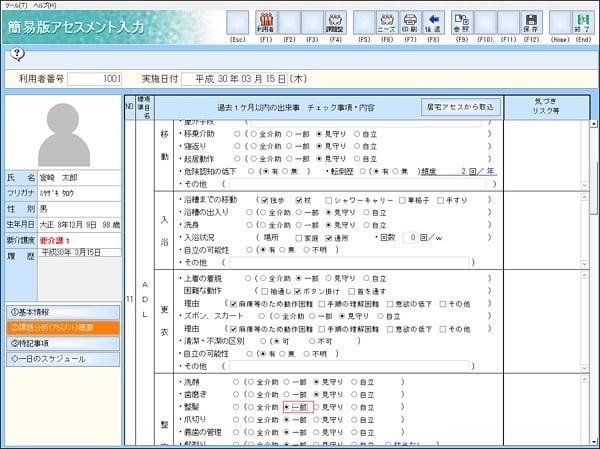This screenshot has height=449, width=600.
Task: Open the ニーズ (F6) toolbar icon
Action: [x=387, y=23]
